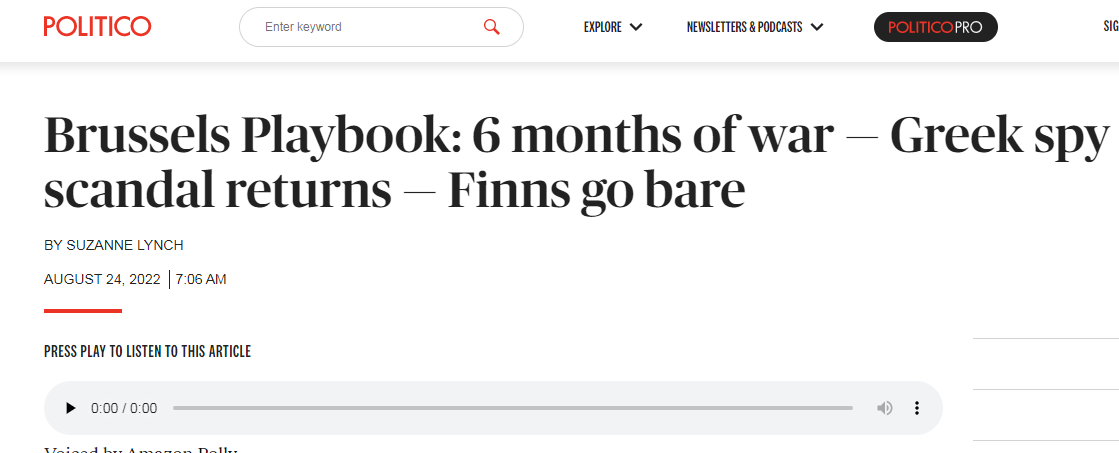Click the Voiced by Amazon Polly text

pyautogui.click(x=140, y=449)
